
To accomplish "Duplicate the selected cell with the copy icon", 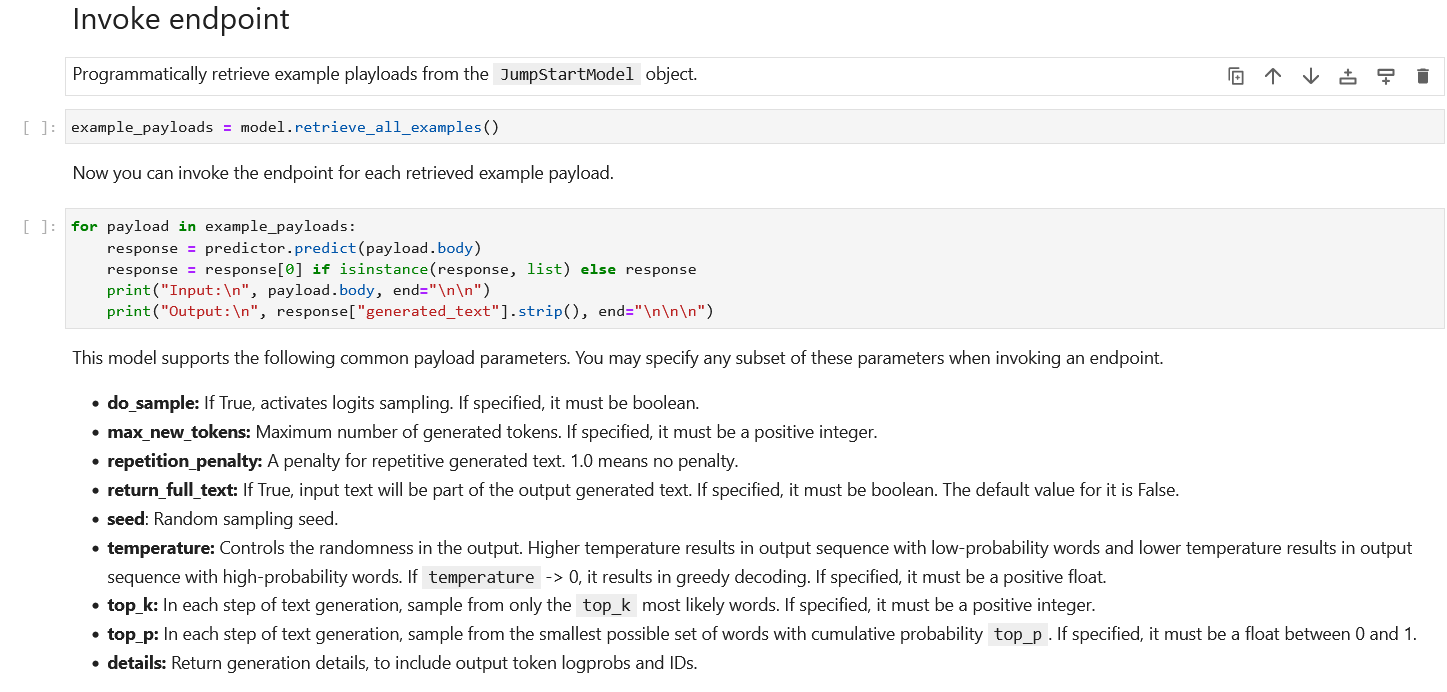I will coord(1236,76).
